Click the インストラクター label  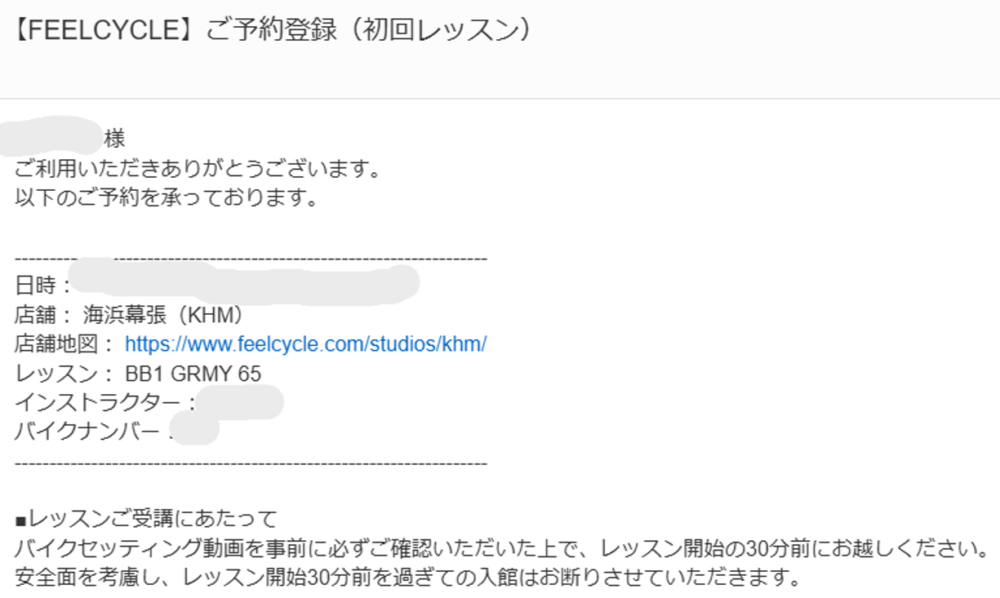point(98,403)
